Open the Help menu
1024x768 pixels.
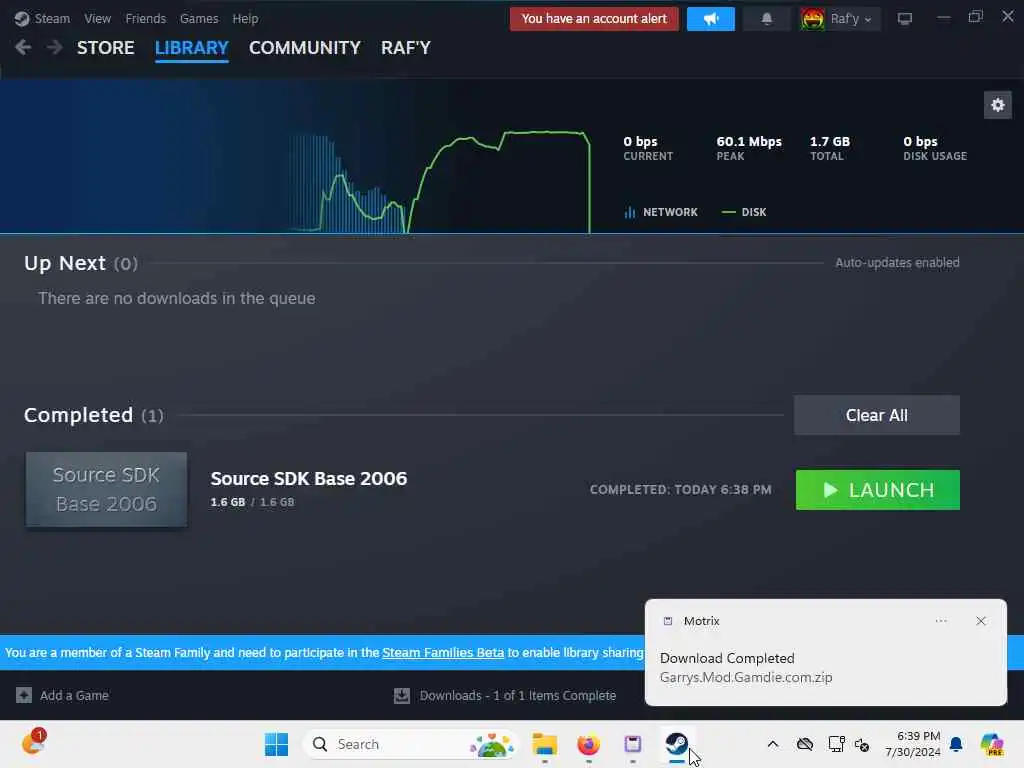click(246, 18)
